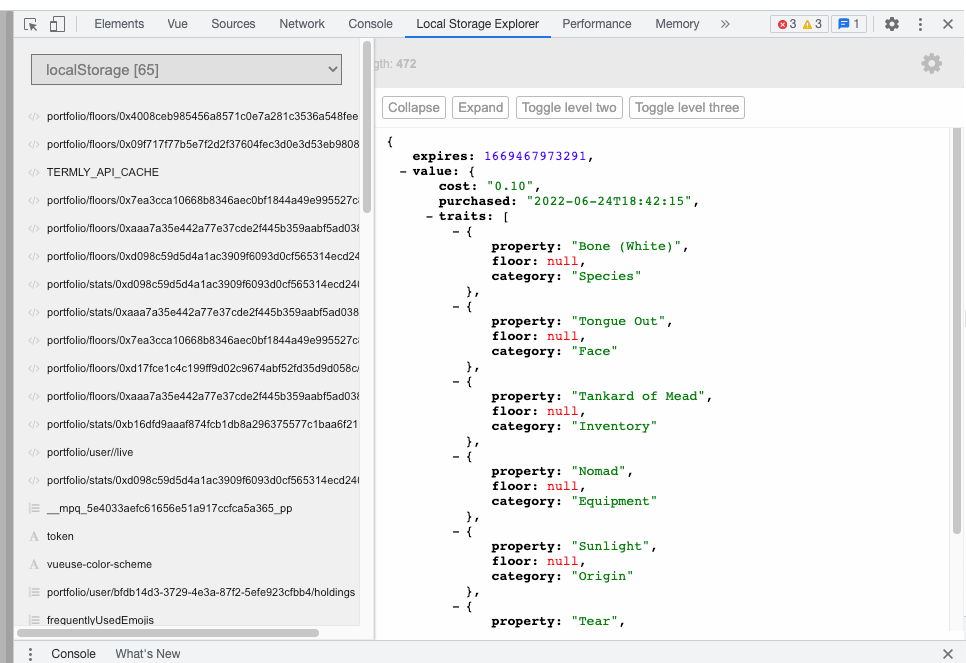Collapse the Sunlight trait object
The width and height of the screenshot is (966, 663).
pyautogui.click(x=456, y=531)
